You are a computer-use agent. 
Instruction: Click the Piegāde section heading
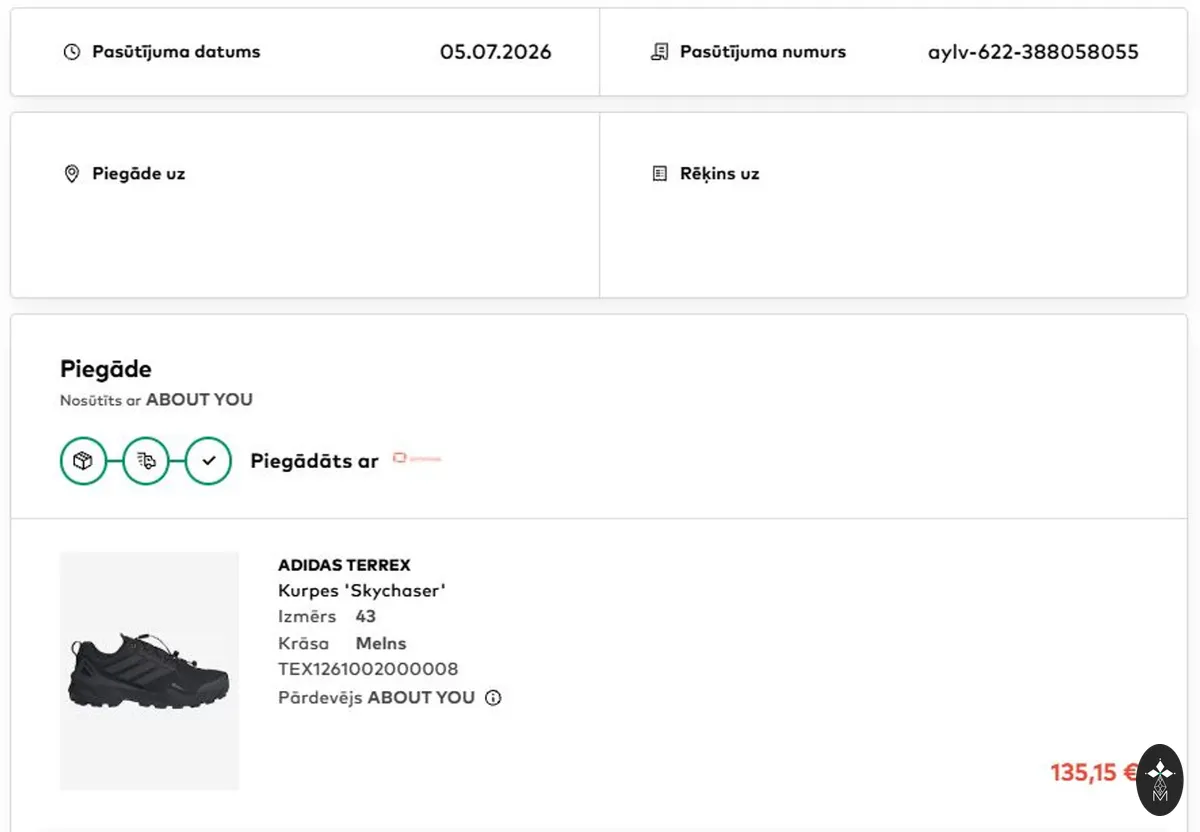coord(106,369)
